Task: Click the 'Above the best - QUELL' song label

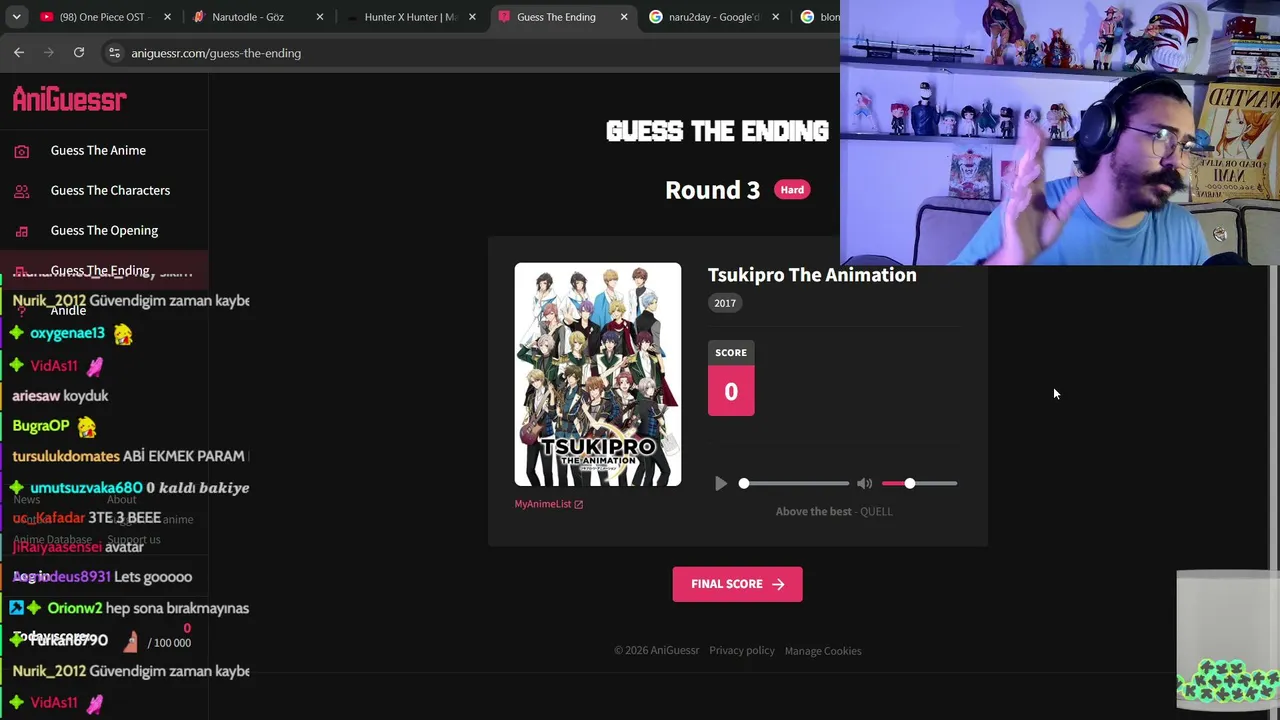Action: point(834,512)
